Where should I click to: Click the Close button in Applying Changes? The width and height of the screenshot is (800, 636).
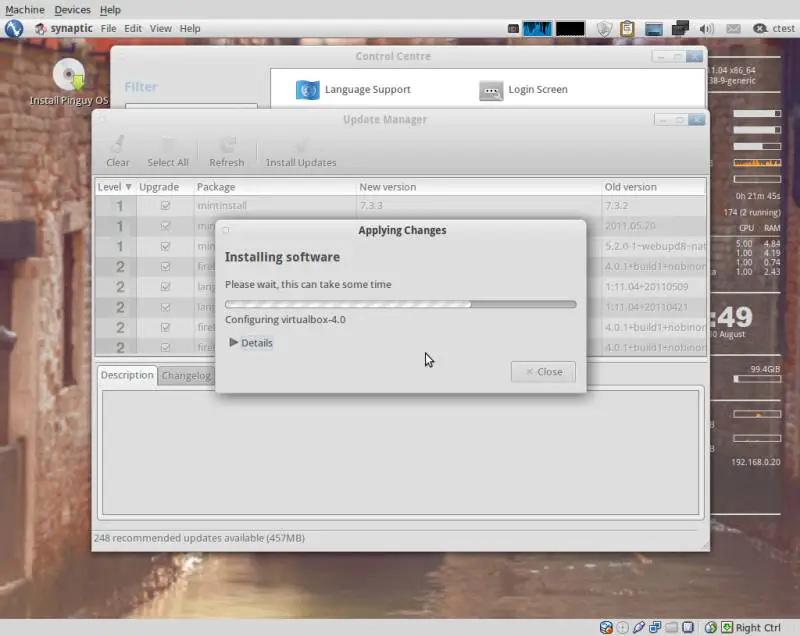click(543, 372)
